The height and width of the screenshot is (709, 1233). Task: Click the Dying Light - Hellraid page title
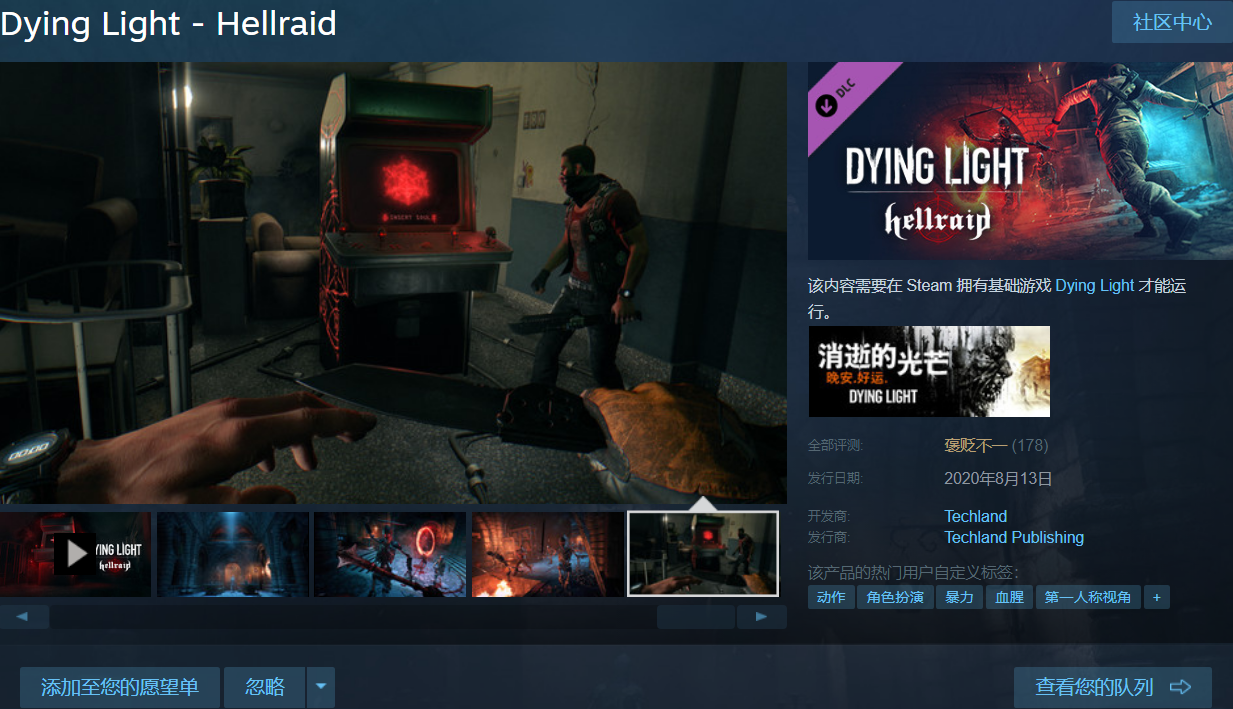pyautogui.click(x=168, y=24)
